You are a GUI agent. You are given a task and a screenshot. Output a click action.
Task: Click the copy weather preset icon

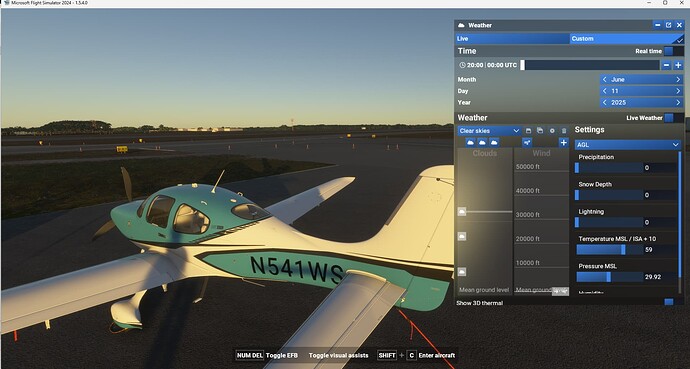point(540,131)
